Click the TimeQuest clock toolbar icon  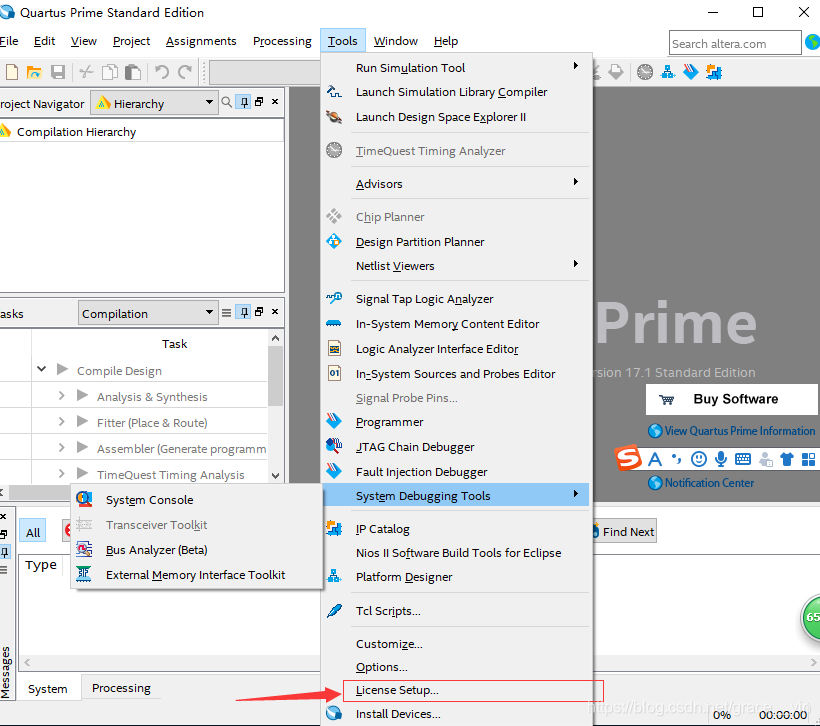tap(645, 72)
